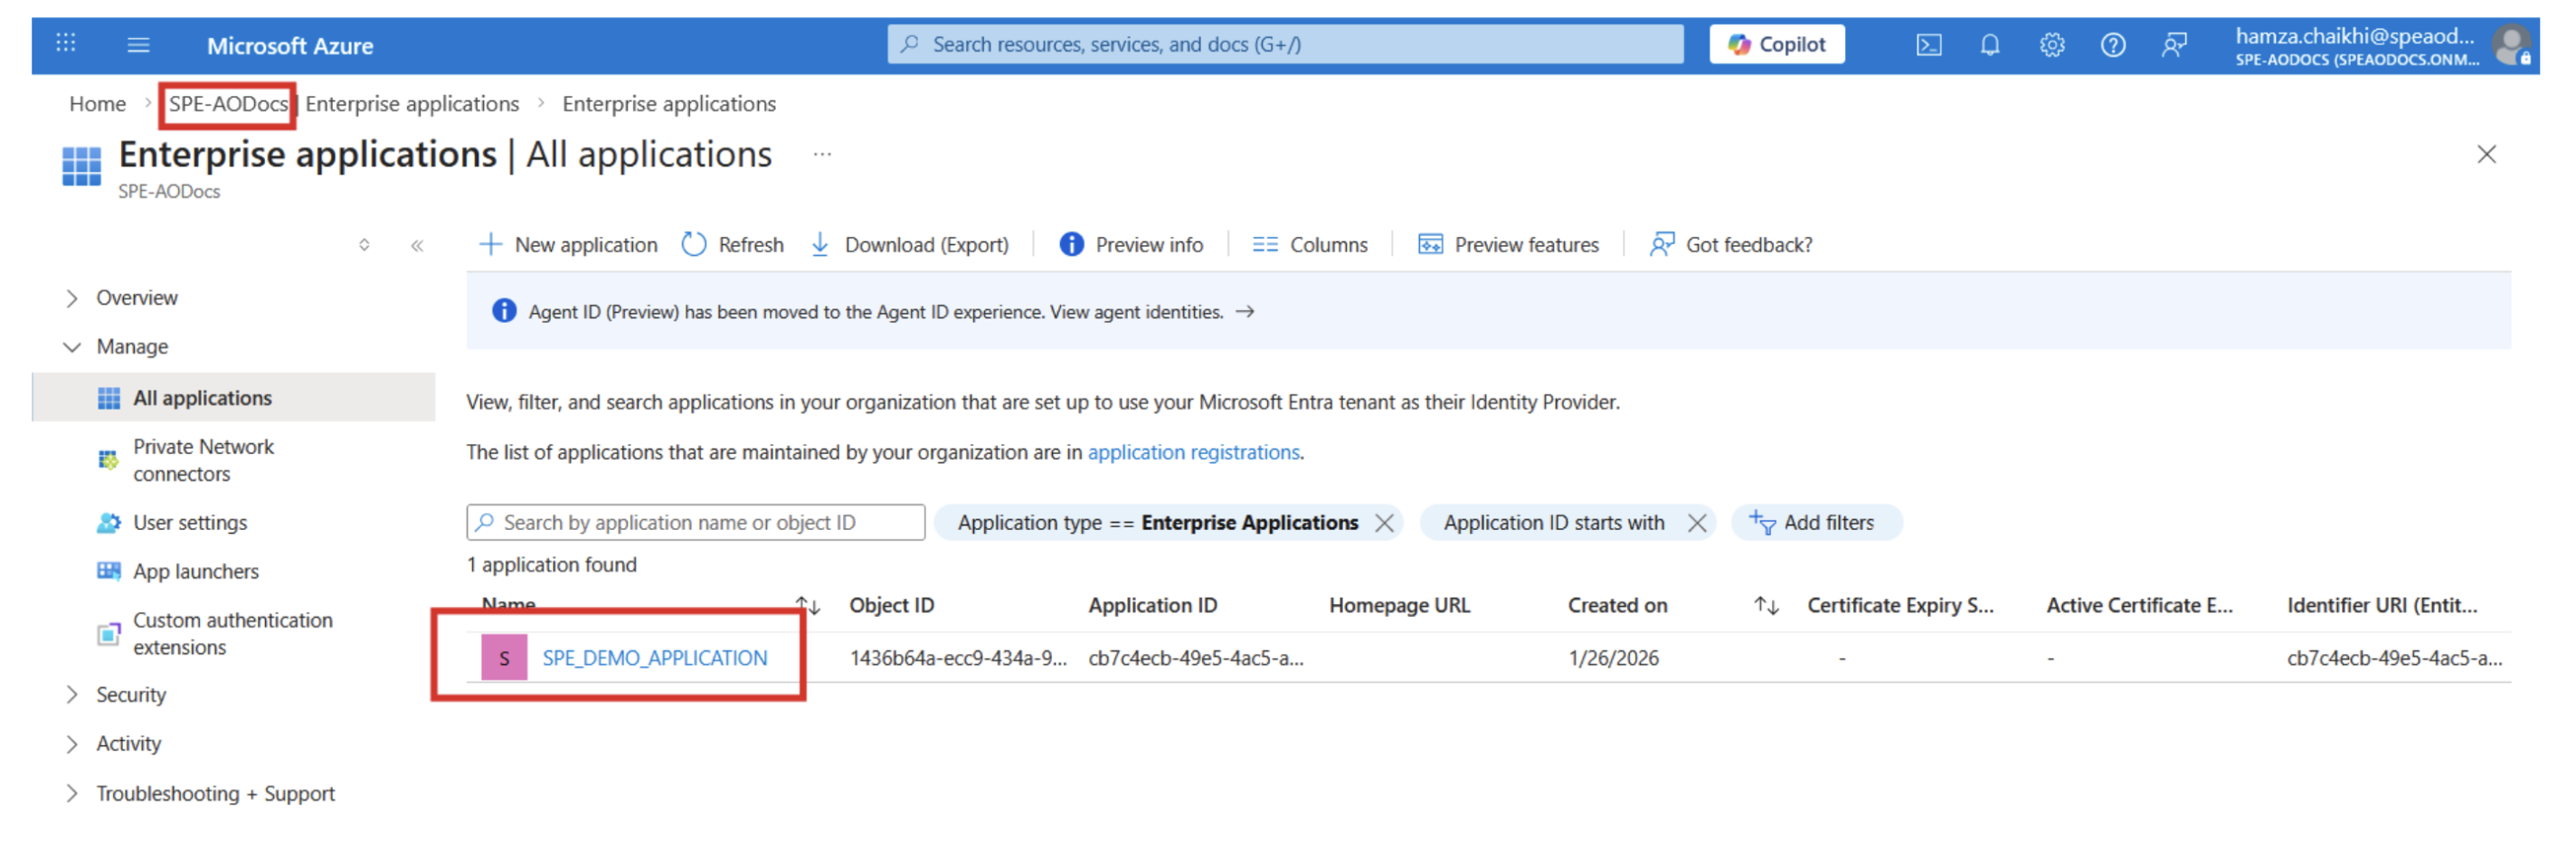
Task: Click Add filters
Action: (1815, 523)
